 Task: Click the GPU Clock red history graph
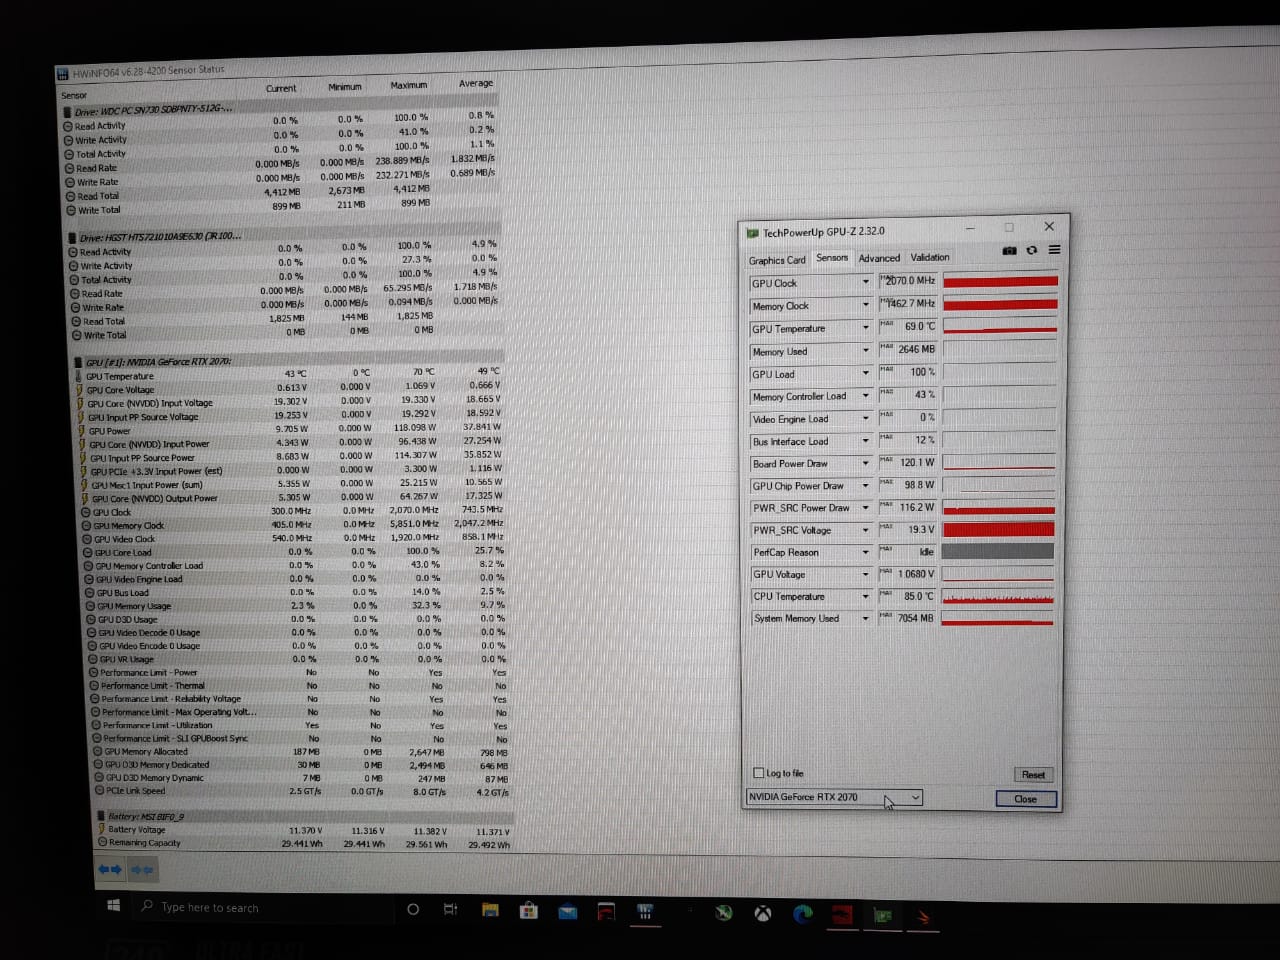point(1000,282)
